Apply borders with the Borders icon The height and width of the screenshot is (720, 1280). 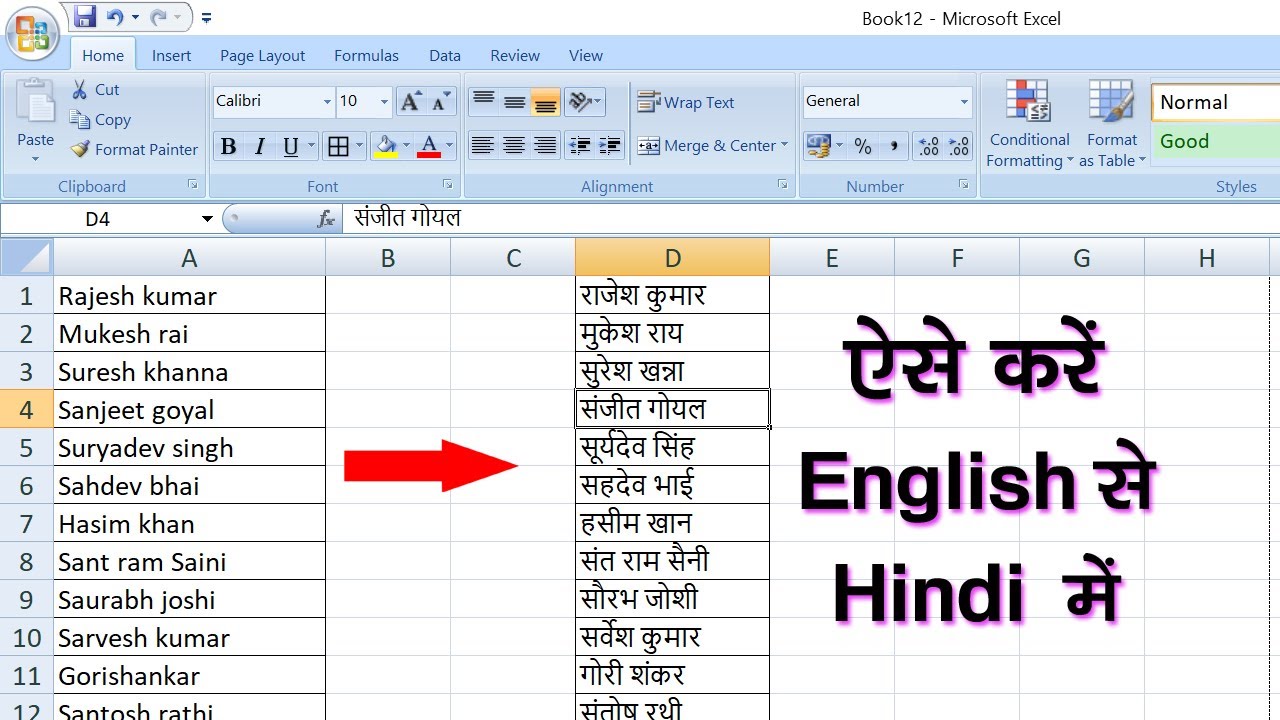(x=338, y=147)
